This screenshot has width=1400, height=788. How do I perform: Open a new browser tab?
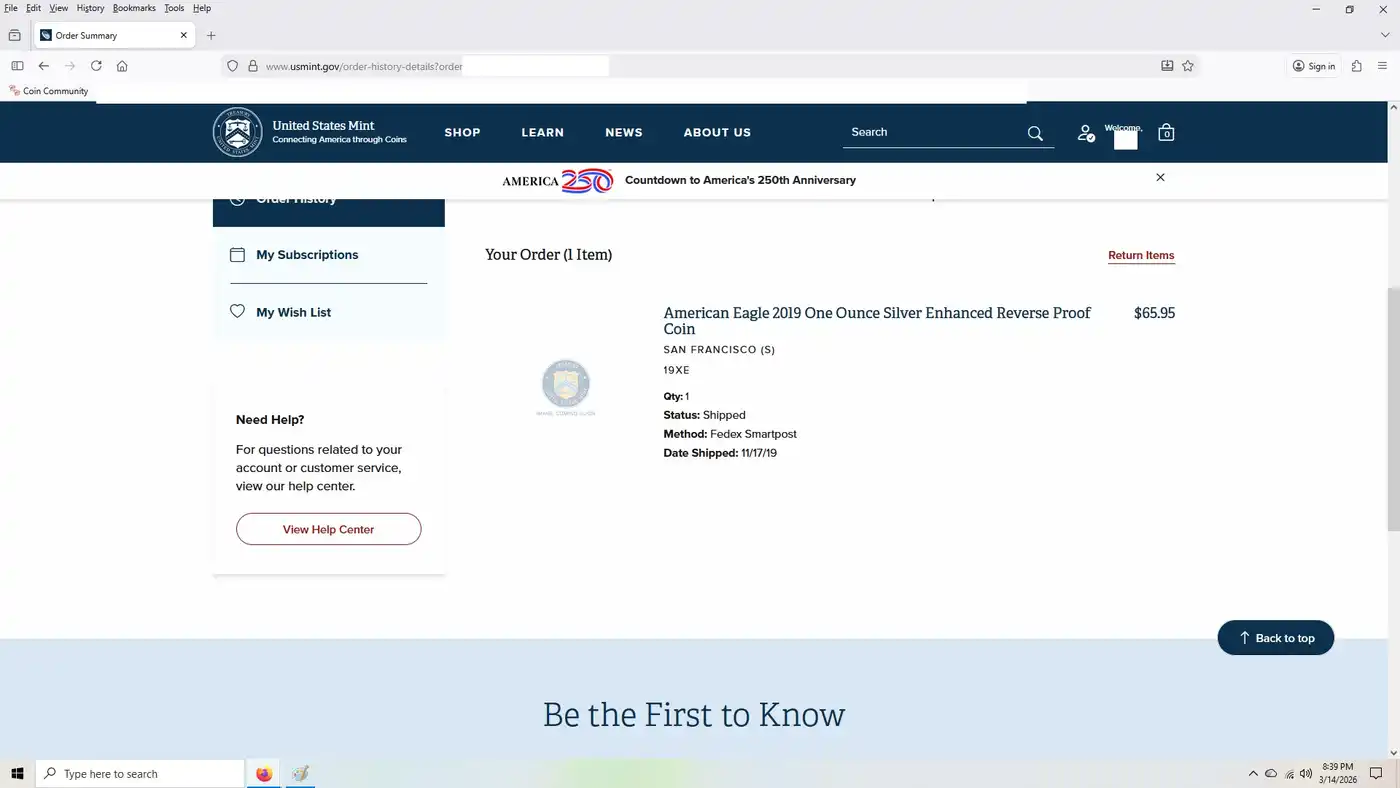tap(211, 35)
